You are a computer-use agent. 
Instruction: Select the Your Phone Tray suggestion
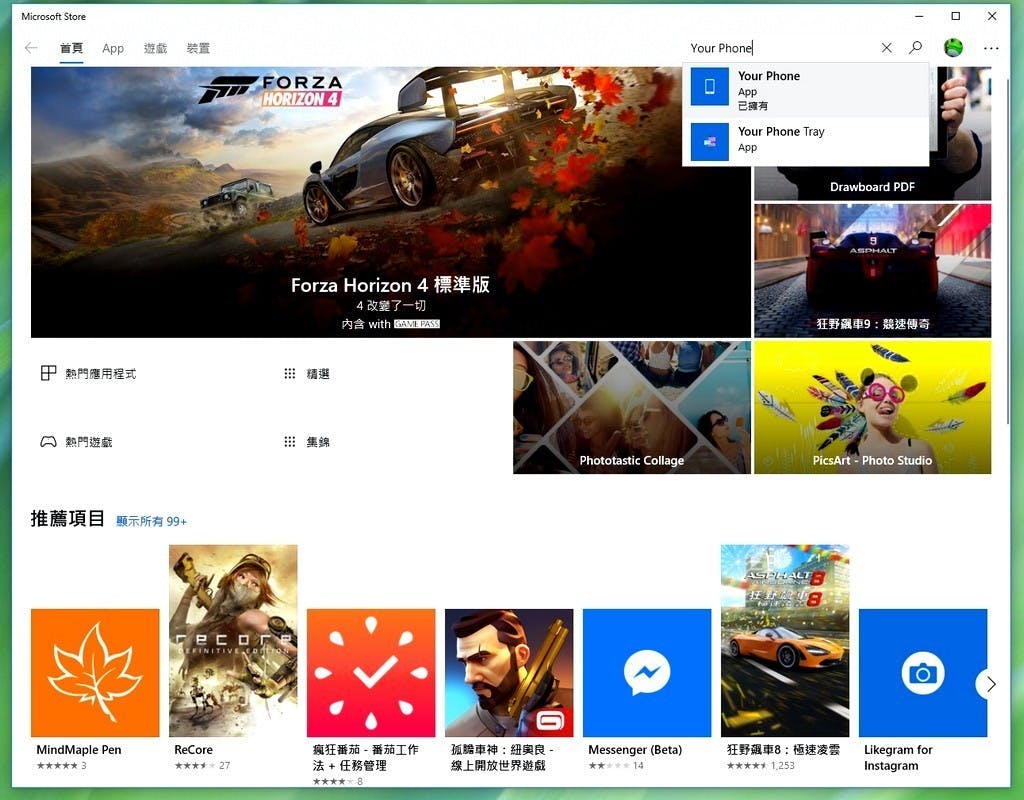(806, 141)
